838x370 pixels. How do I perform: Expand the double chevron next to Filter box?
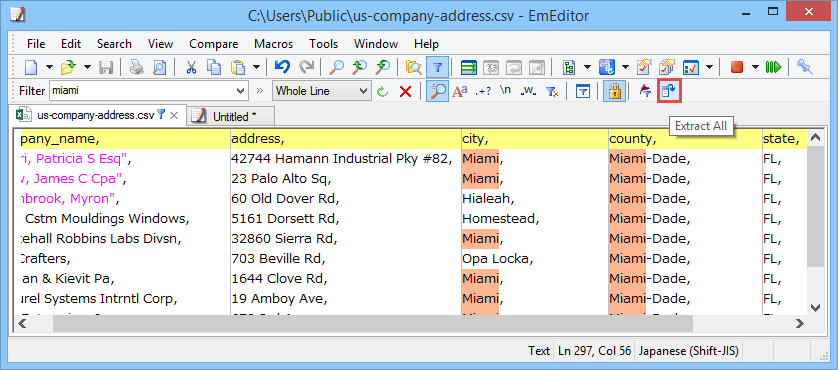[x=260, y=91]
